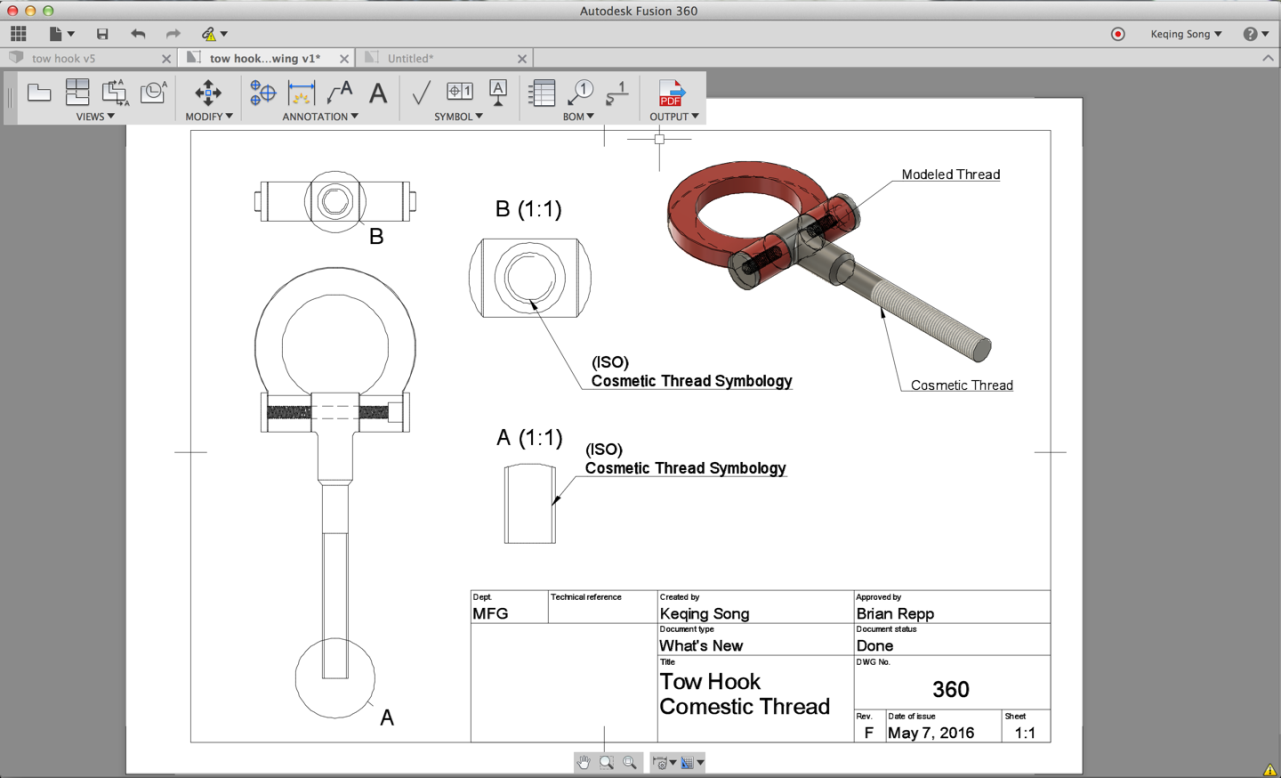Screen dimensions: 1281x778
Task: Select the Detail View tool
Action: click(153, 93)
